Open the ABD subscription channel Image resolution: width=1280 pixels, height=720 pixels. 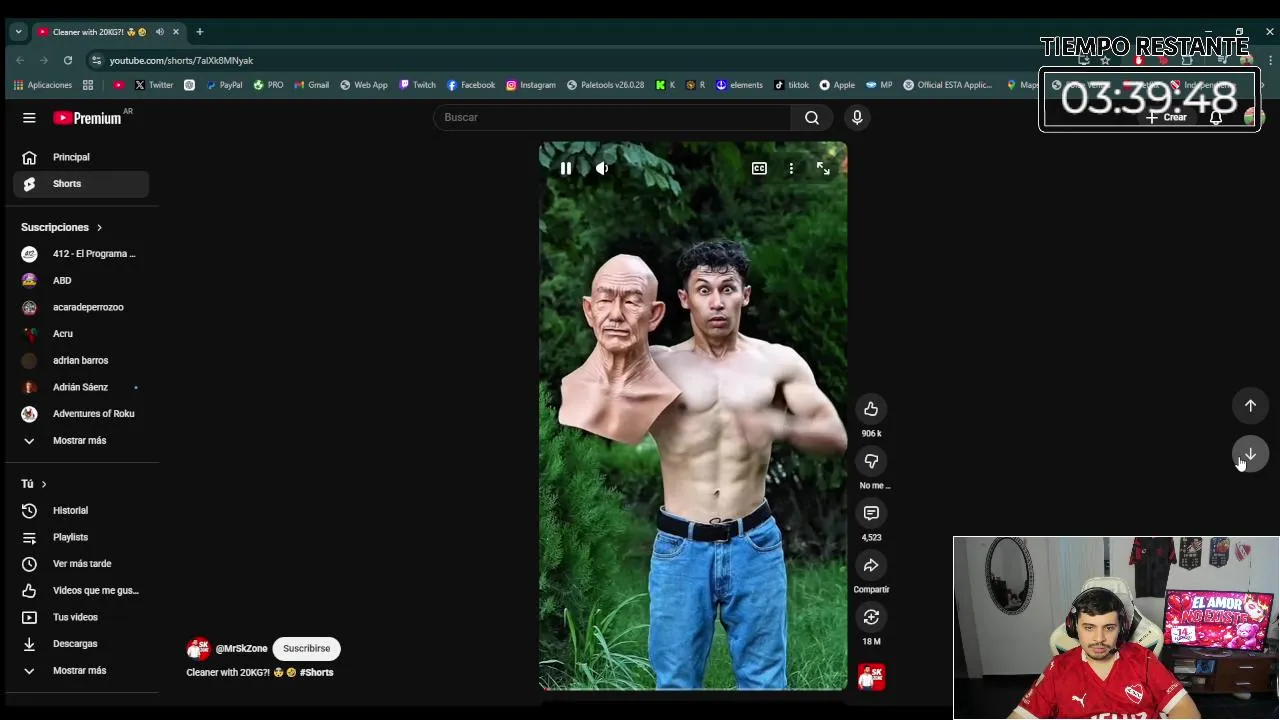(81, 281)
